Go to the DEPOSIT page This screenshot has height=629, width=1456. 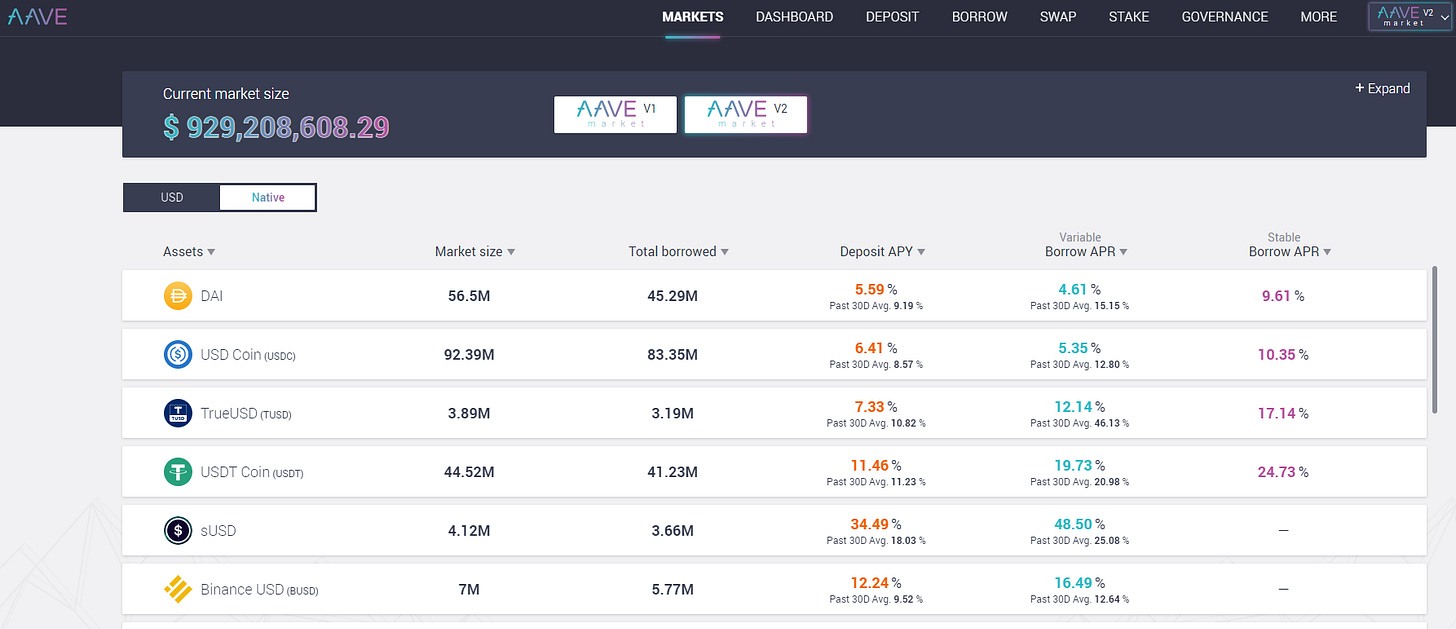pos(892,17)
